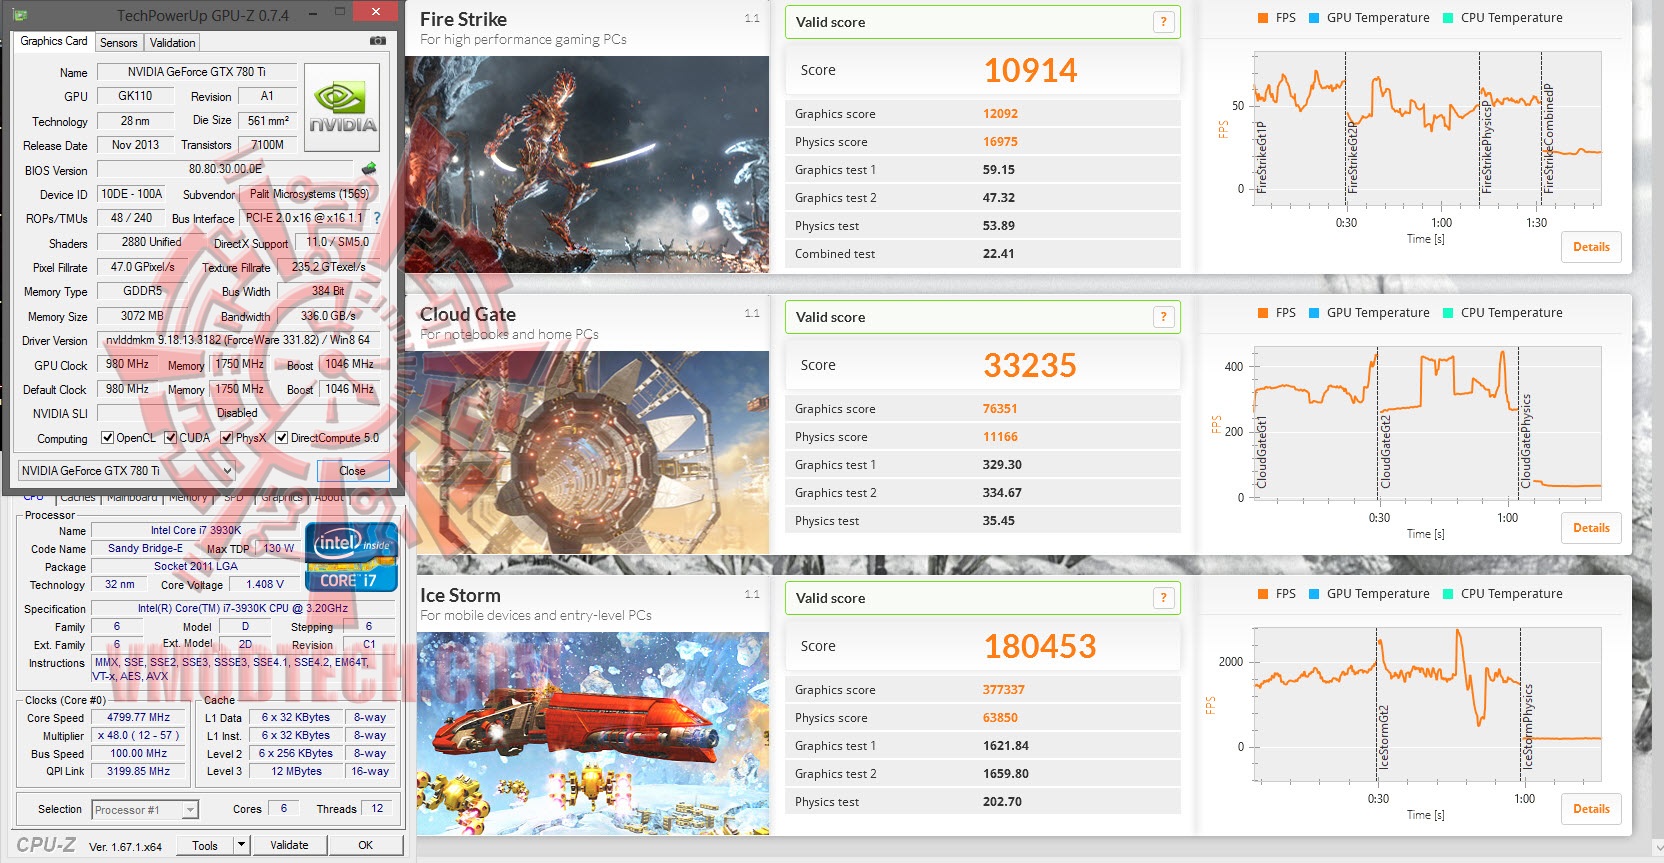Viewport: 1664px width, 863px height.
Task: Click the Ice Storm CPU Temperature legend swatch
Action: click(x=1448, y=594)
